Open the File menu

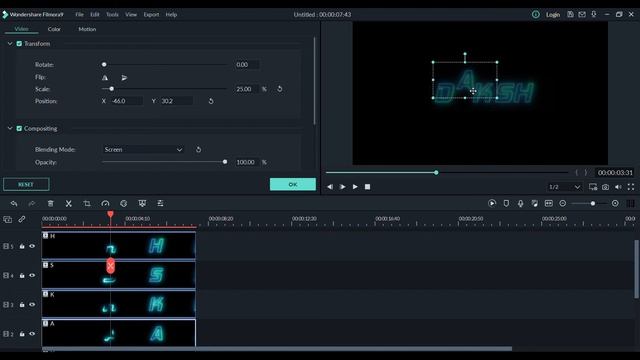click(79, 14)
